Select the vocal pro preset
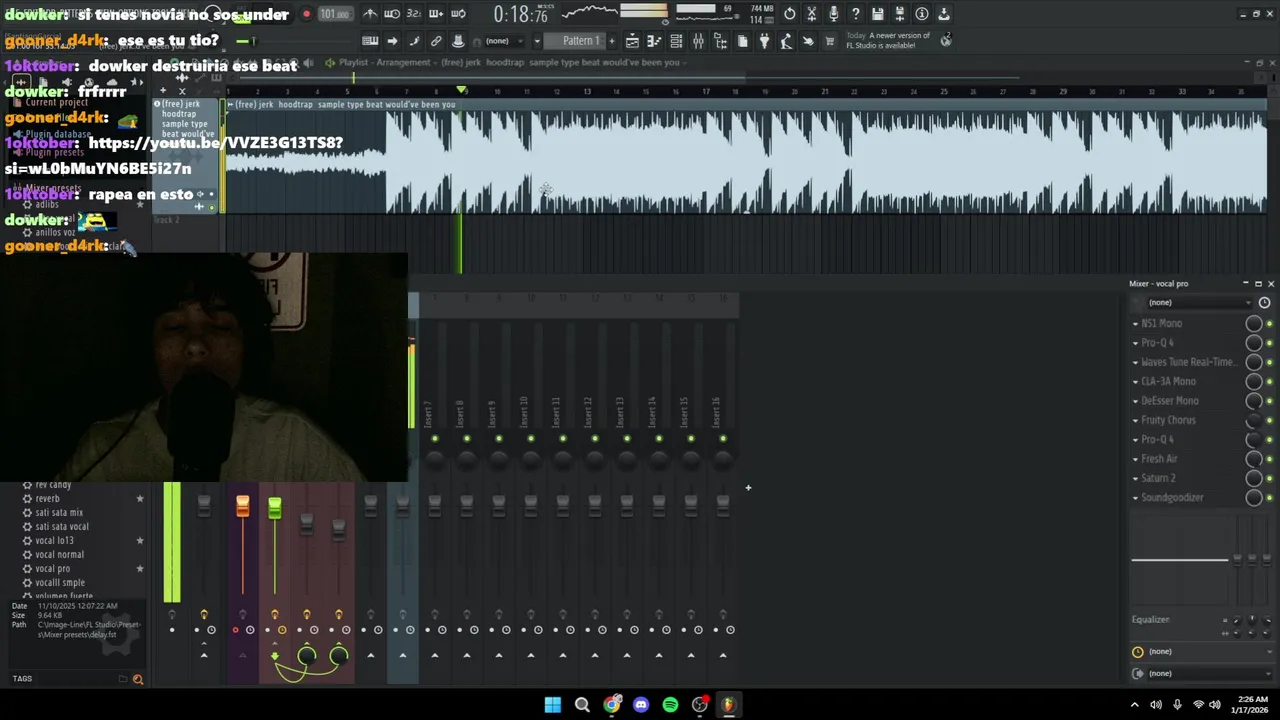The height and width of the screenshot is (720, 1280). tap(52, 568)
